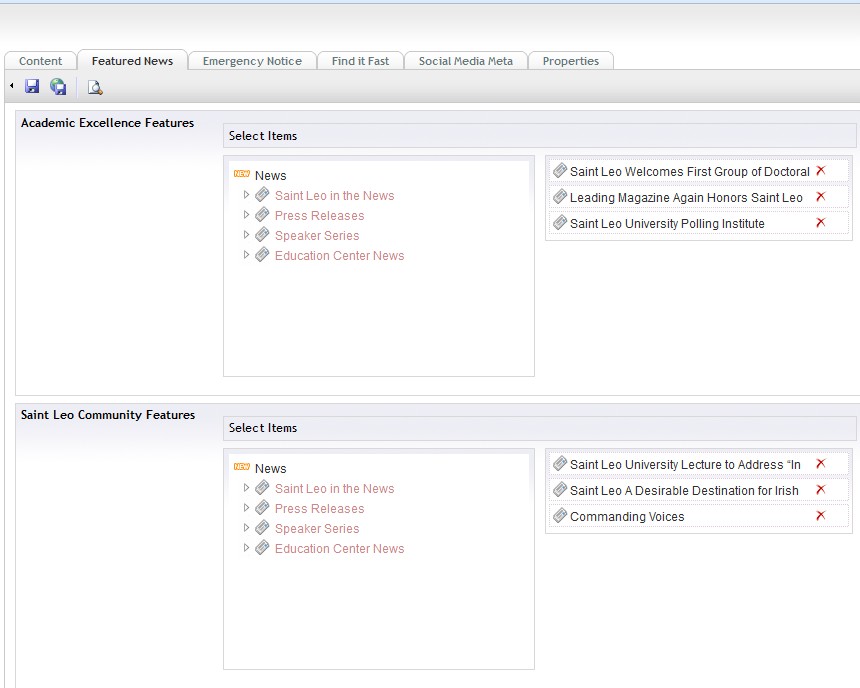The image size is (860, 688).
Task: Click 'Select Items' header under Academic Excellence Features
Action: 540,136
